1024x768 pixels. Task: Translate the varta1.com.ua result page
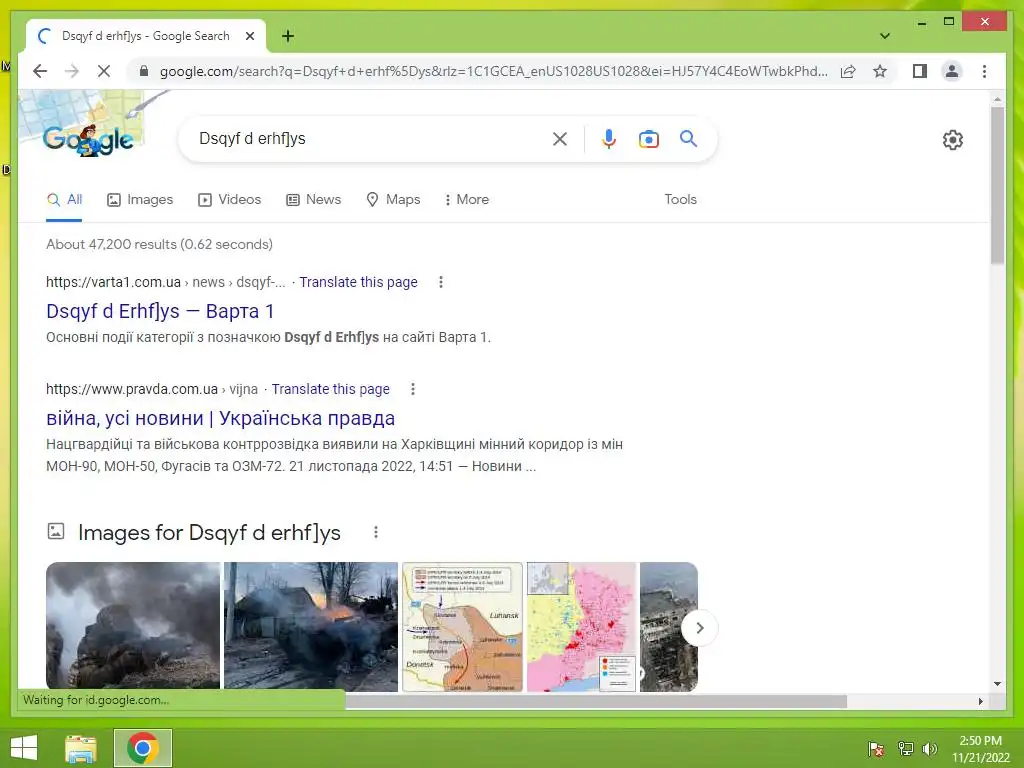[x=358, y=282]
